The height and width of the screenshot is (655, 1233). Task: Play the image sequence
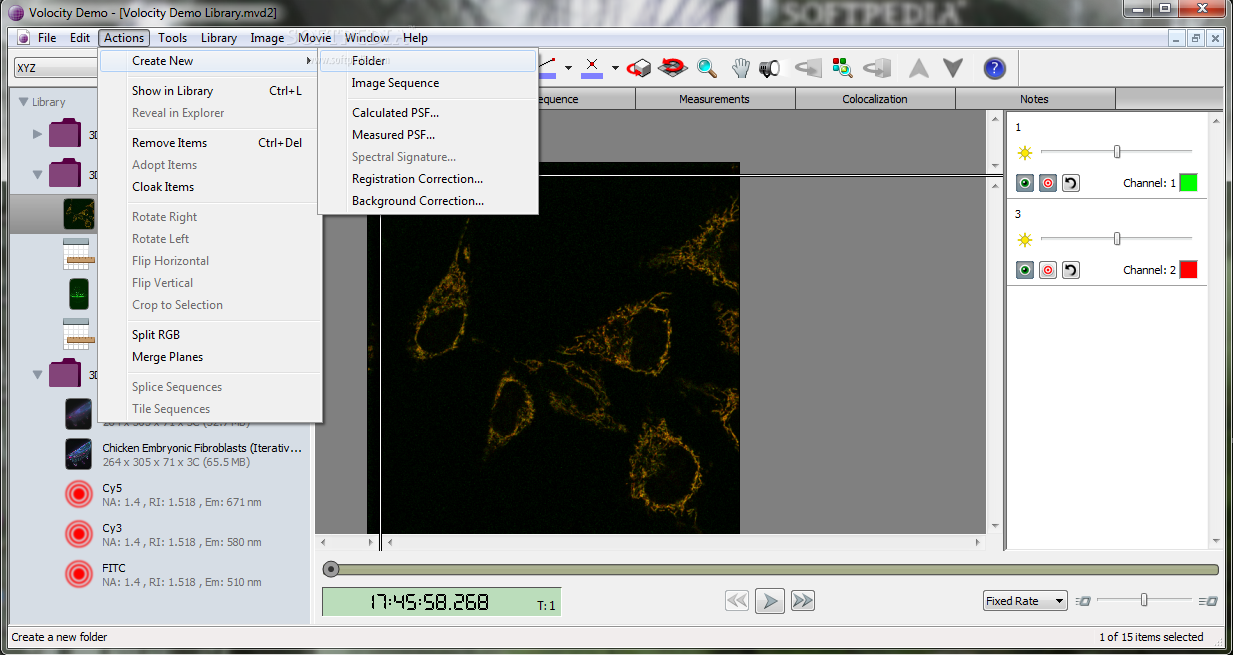(770, 600)
